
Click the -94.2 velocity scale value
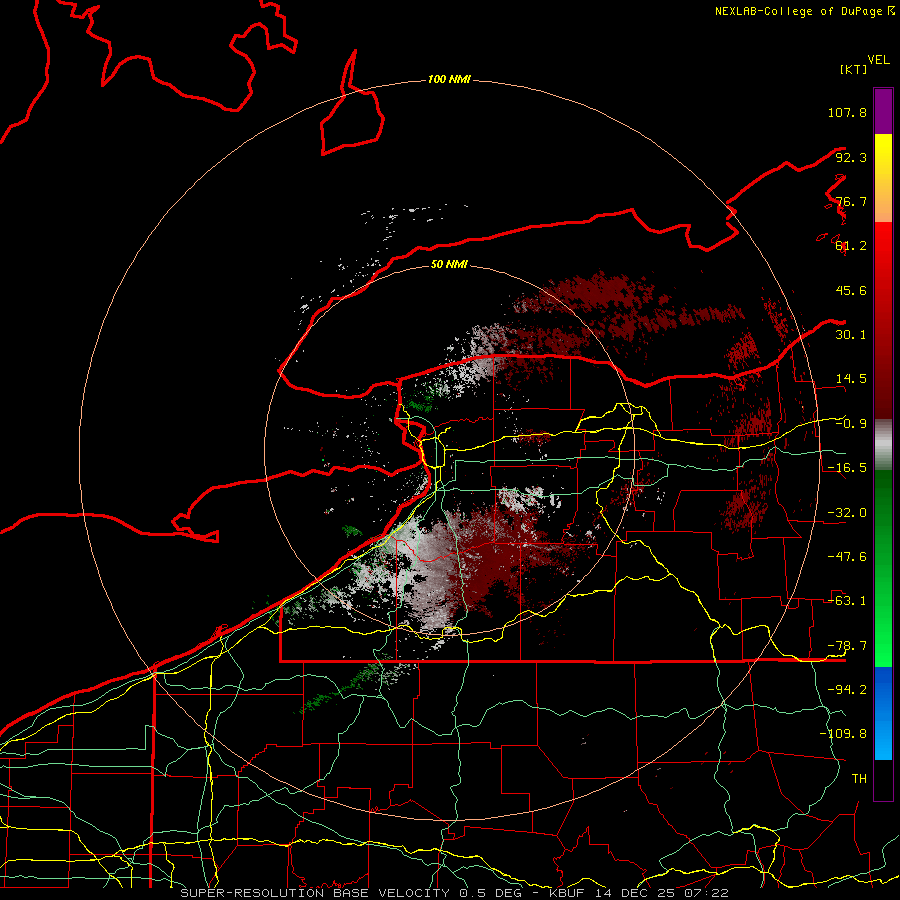847,689
